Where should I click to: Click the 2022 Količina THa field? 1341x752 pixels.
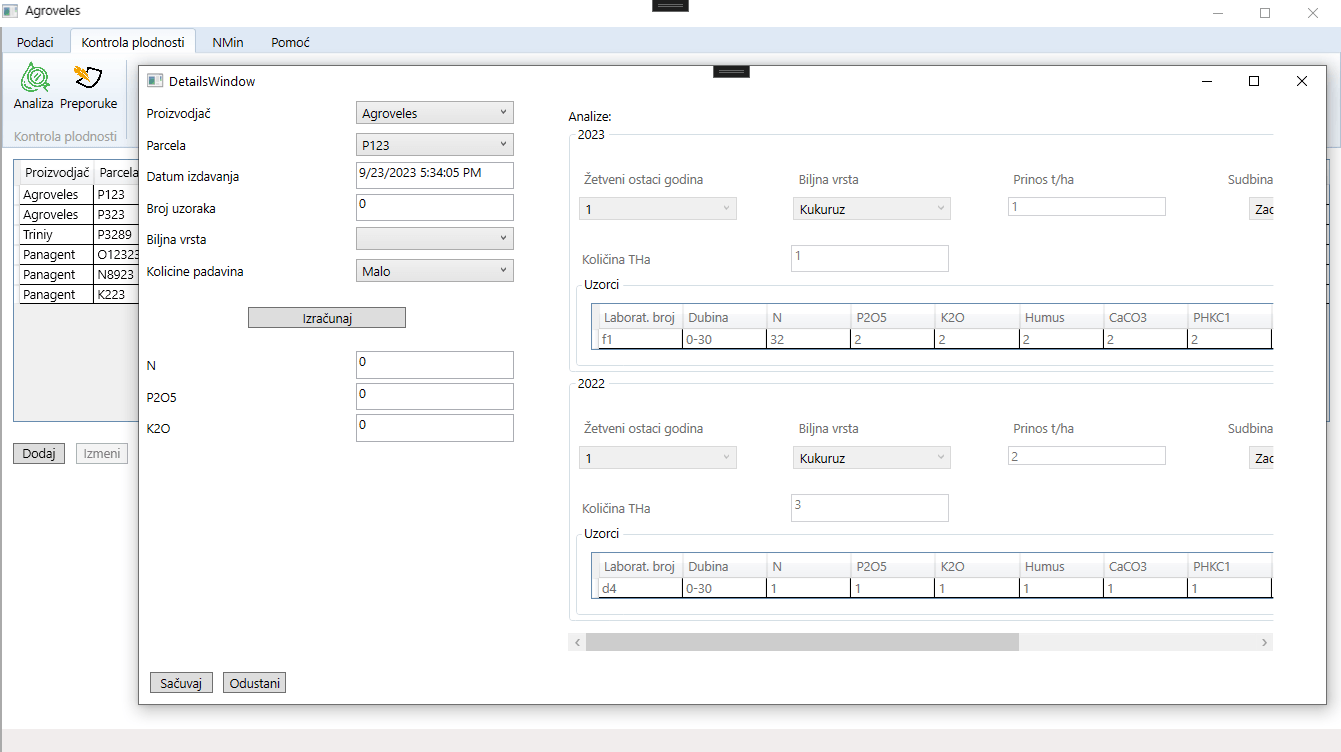(870, 507)
